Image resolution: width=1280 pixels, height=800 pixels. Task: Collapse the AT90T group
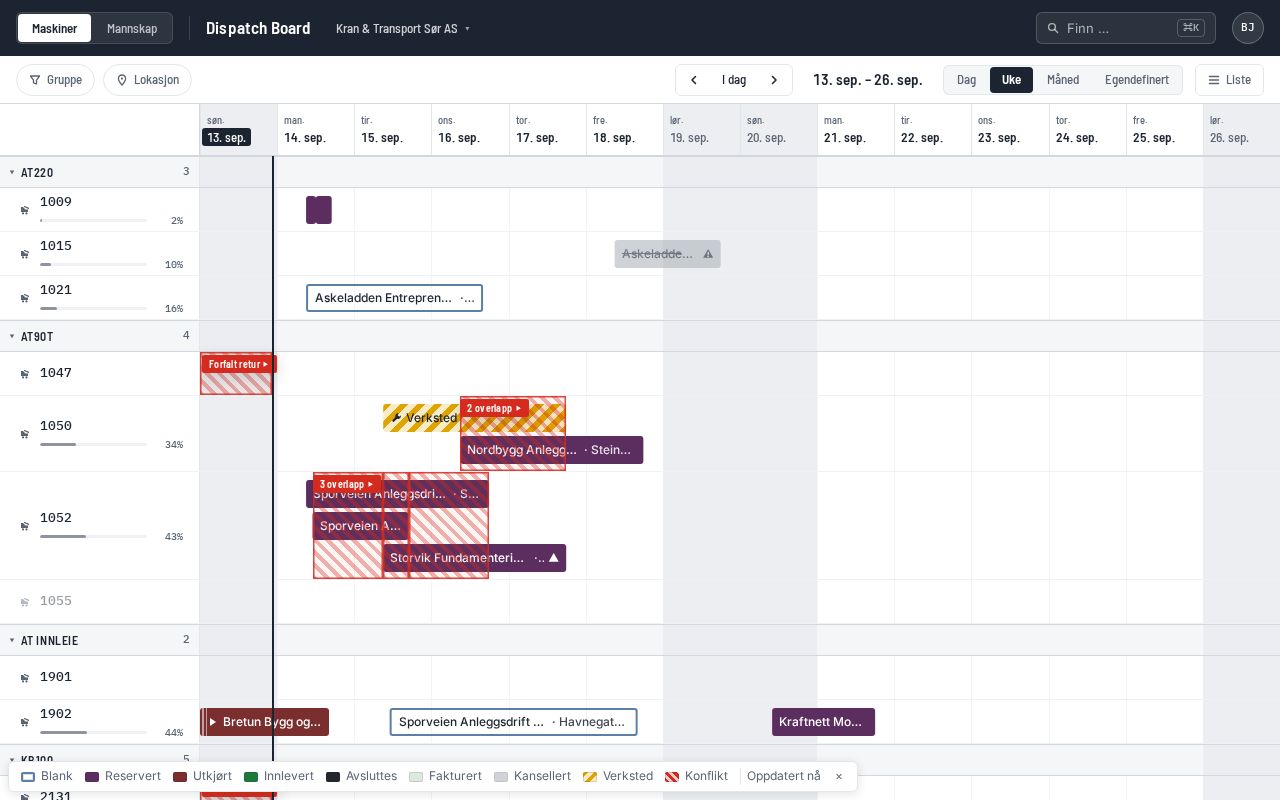point(12,336)
